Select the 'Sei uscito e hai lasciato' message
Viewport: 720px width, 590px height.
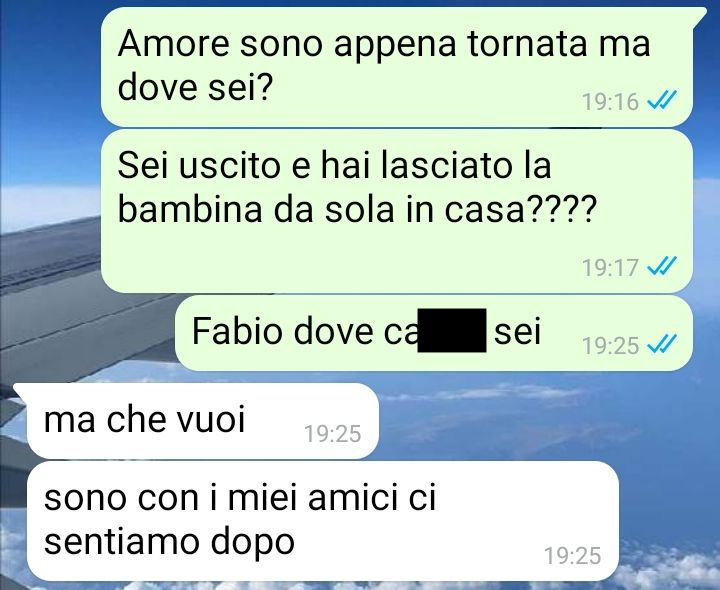click(x=397, y=211)
